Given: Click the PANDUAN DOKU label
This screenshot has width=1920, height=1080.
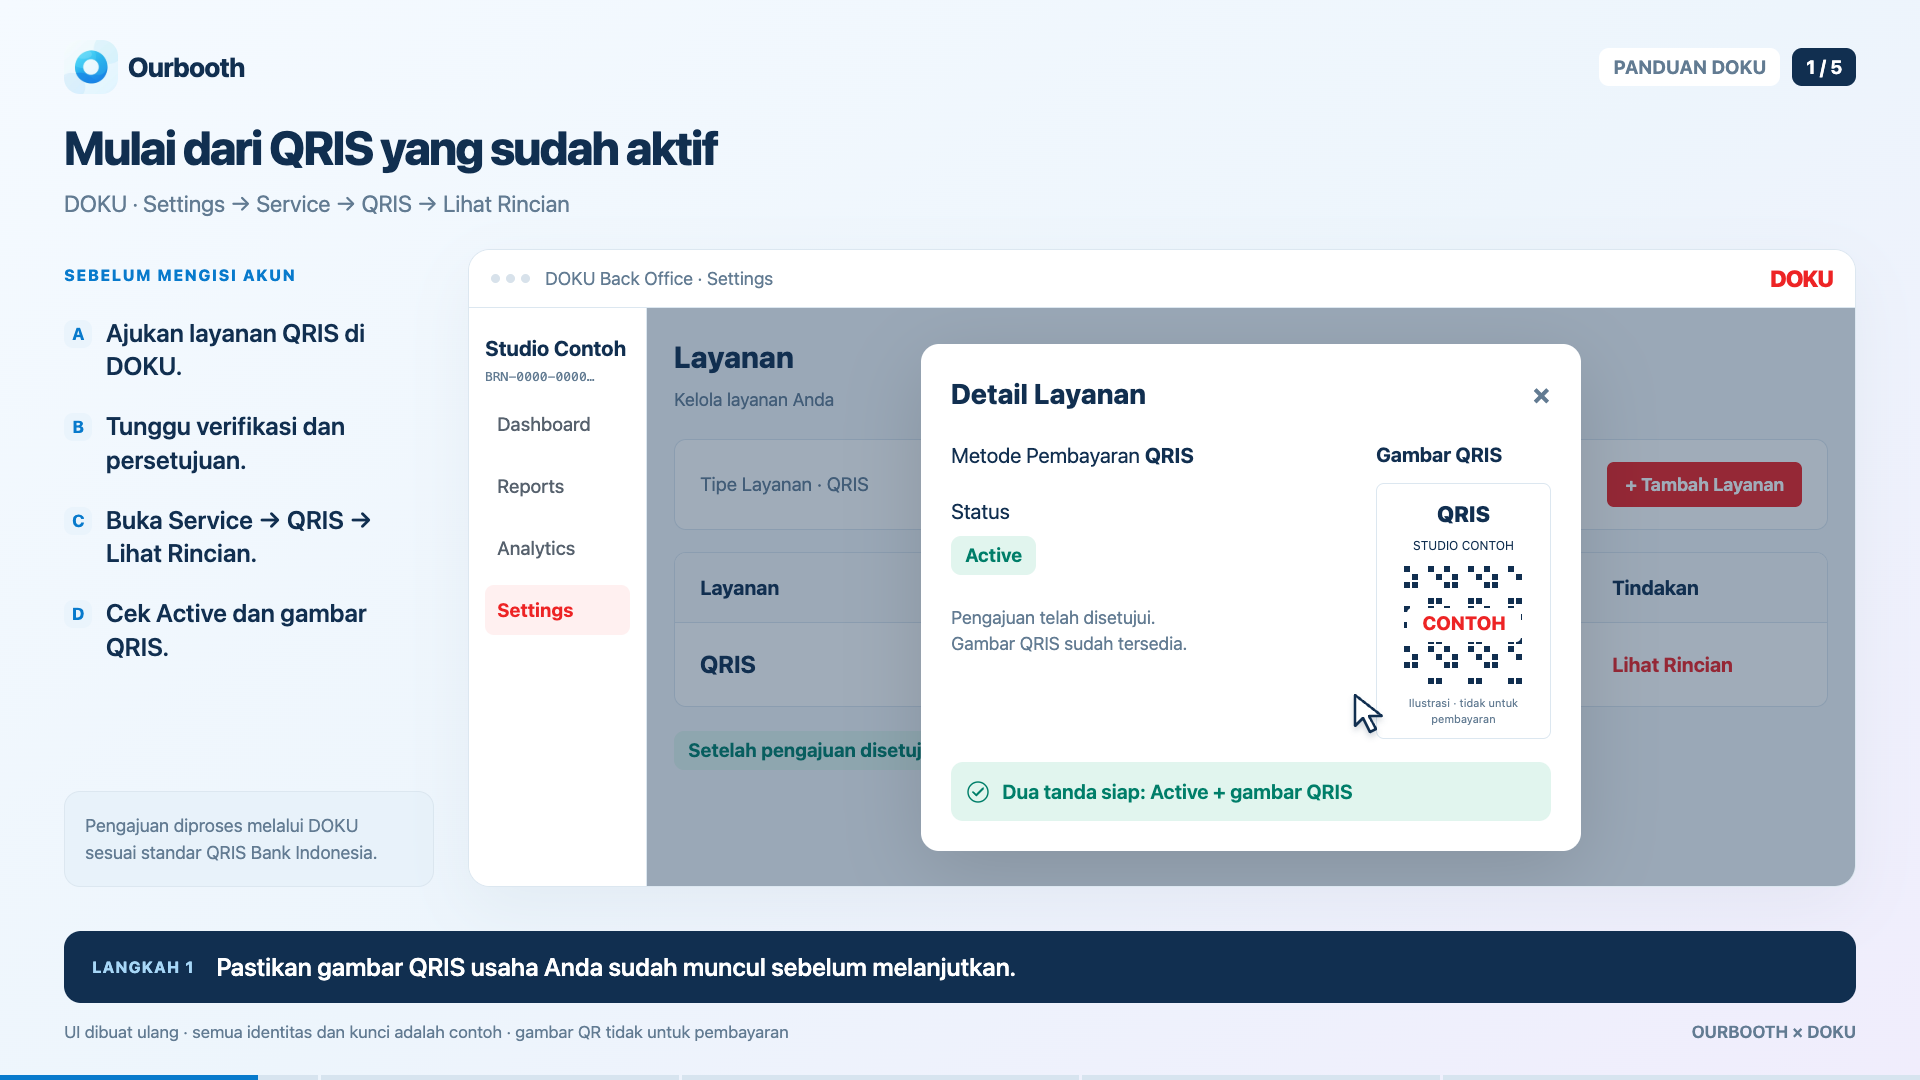Looking at the screenshot, I should (x=1689, y=67).
